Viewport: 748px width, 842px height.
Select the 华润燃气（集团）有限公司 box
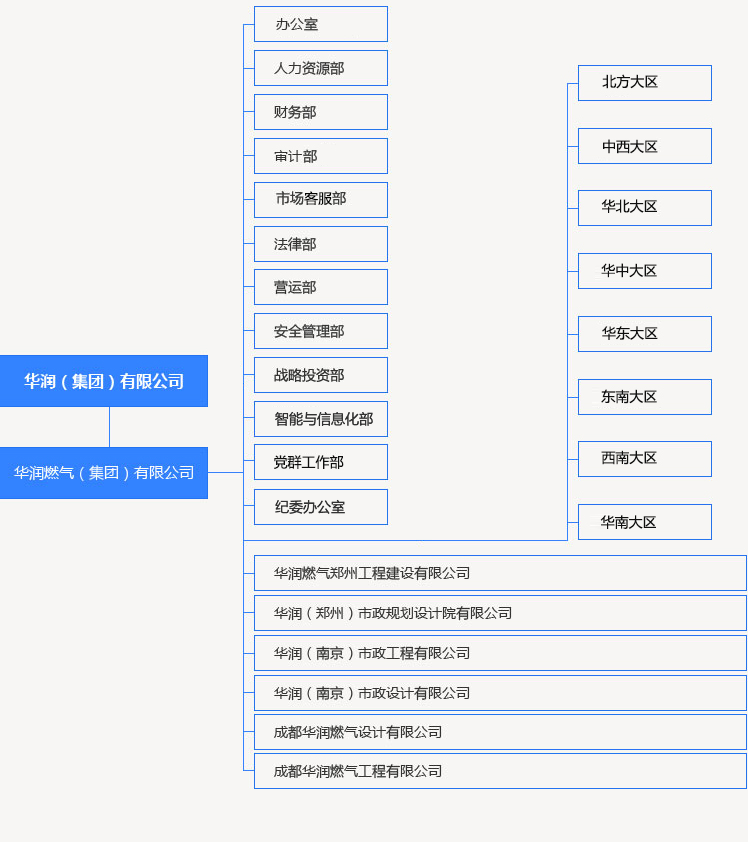coord(104,473)
